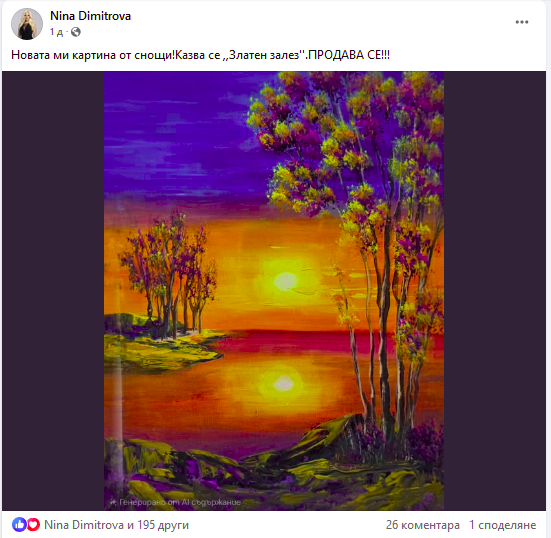Click the bright sun in the painting

tap(286, 281)
